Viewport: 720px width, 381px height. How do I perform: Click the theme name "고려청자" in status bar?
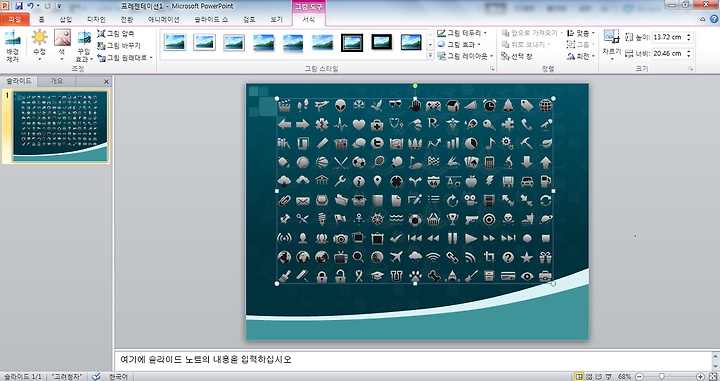67,376
